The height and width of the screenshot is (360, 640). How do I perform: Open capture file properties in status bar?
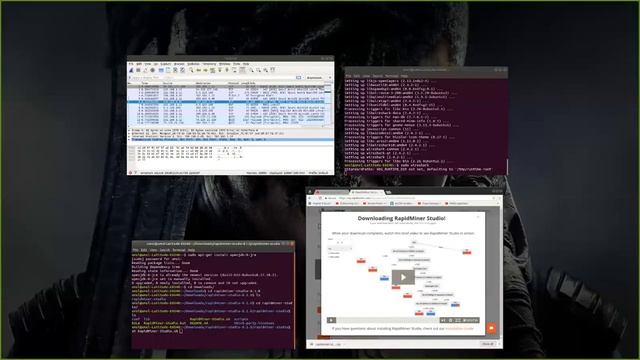click(x=136, y=173)
